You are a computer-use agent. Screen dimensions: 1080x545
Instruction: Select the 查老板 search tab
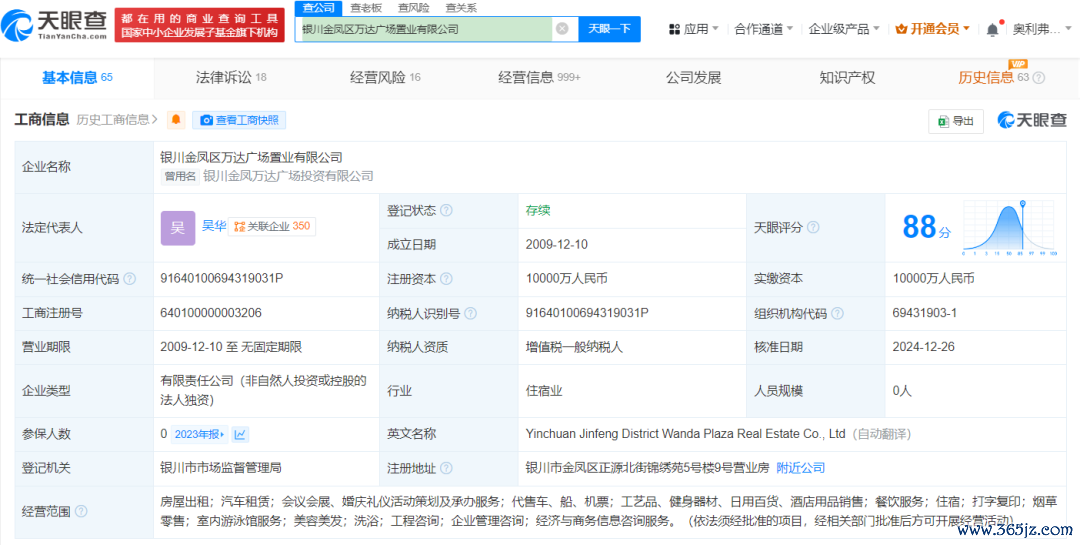[366, 8]
